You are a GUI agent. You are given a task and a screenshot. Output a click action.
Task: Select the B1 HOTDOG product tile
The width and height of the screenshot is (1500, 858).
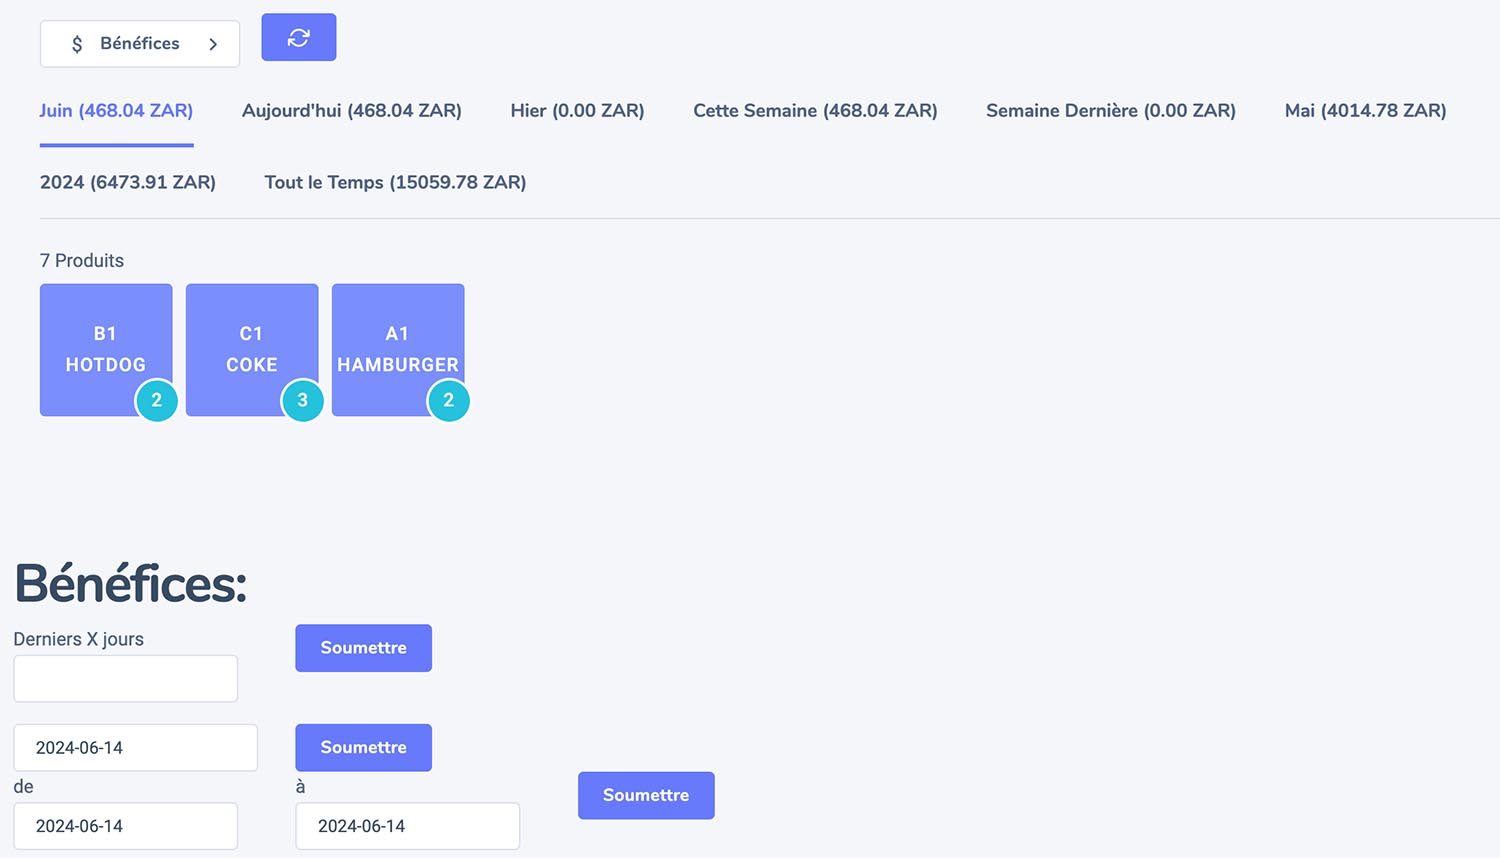pos(106,349)
